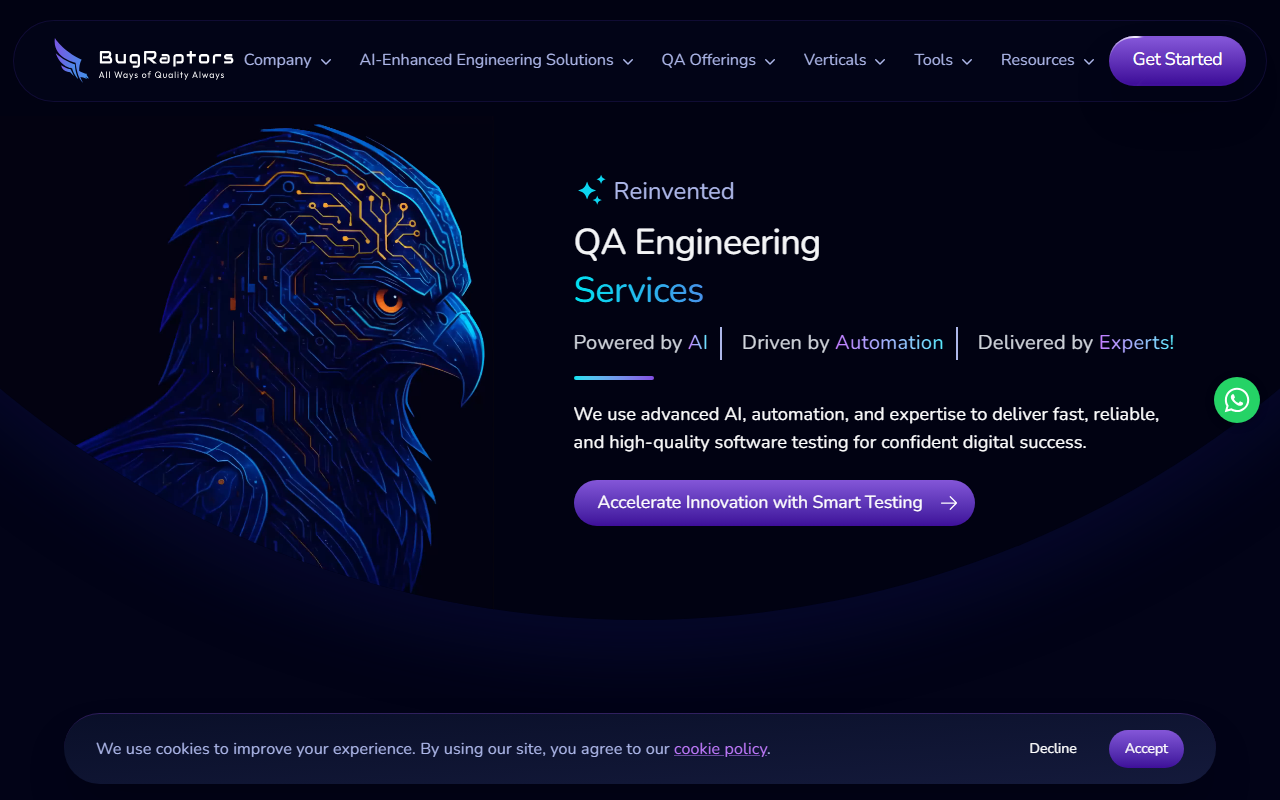
Task: Click the raptor hero image
Action: pyautogui.click(x=280, y=360)
